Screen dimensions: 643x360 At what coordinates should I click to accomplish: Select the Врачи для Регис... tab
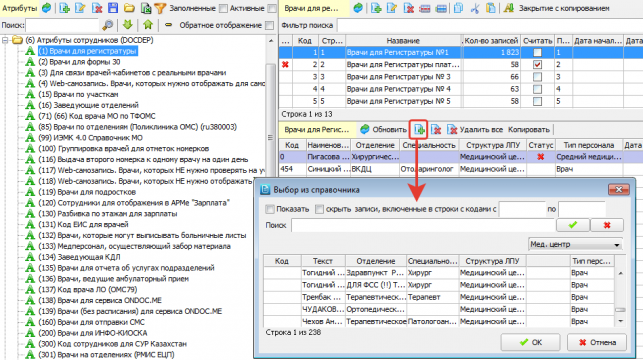(x=317, y=130)
